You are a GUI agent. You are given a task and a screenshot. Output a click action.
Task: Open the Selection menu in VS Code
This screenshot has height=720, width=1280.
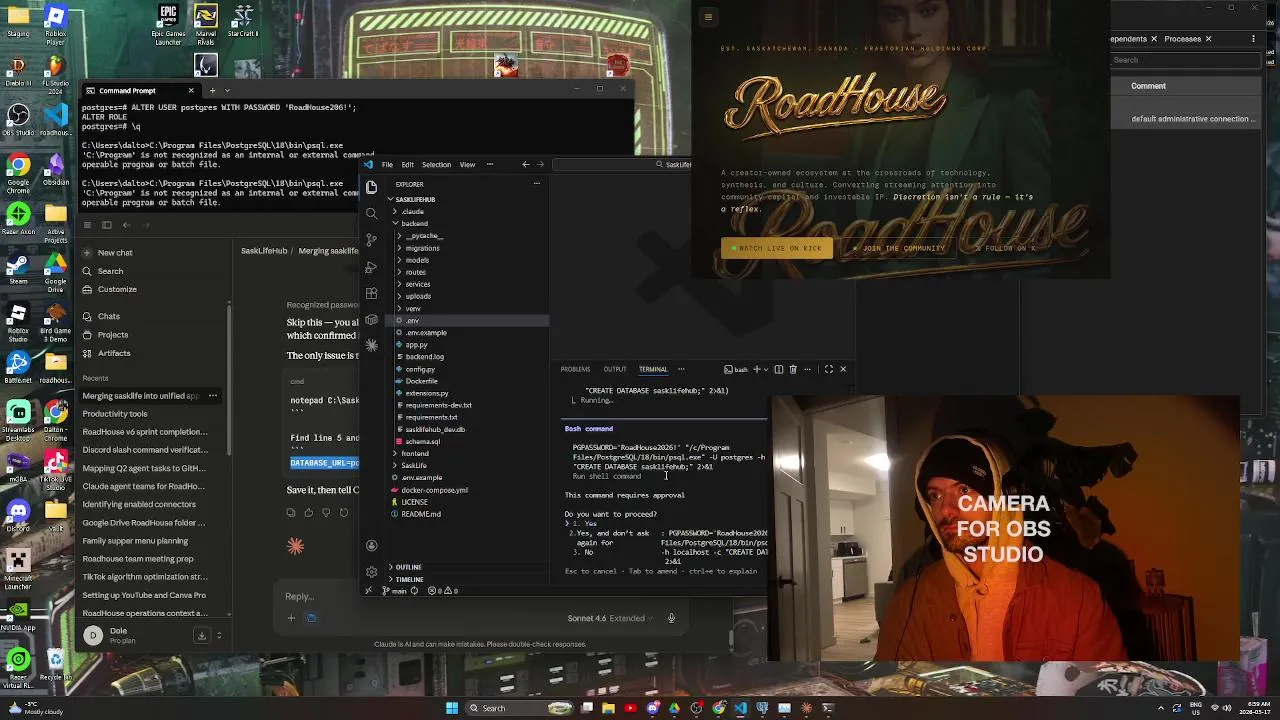click(436, 164)
